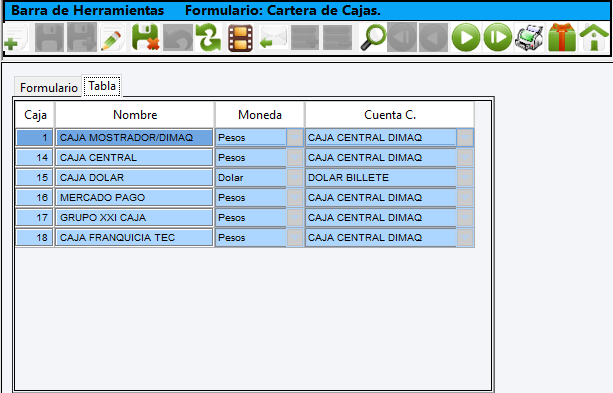Screen dimensions: 613x393
Task: Click the green gift box icon
Action: [x=562, y=38]
